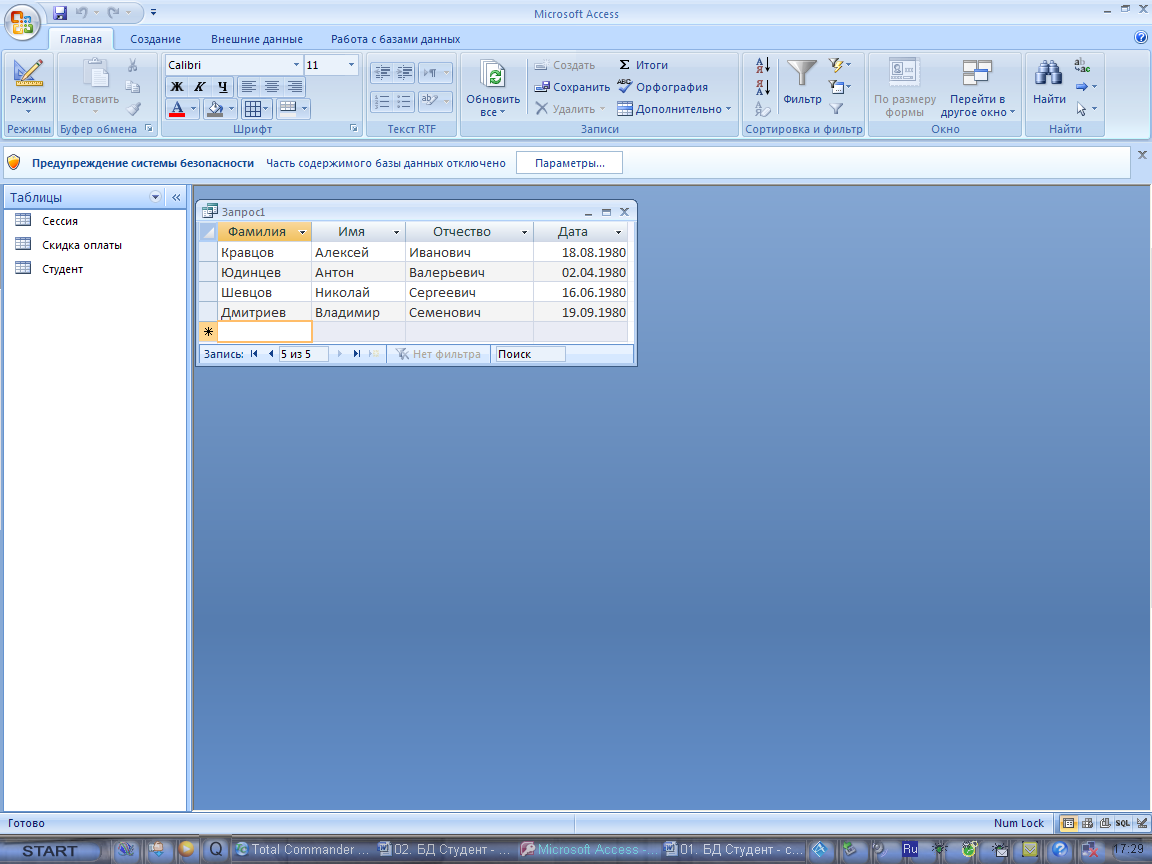Open 01. БД Студент taskbar document

(732, 850)
